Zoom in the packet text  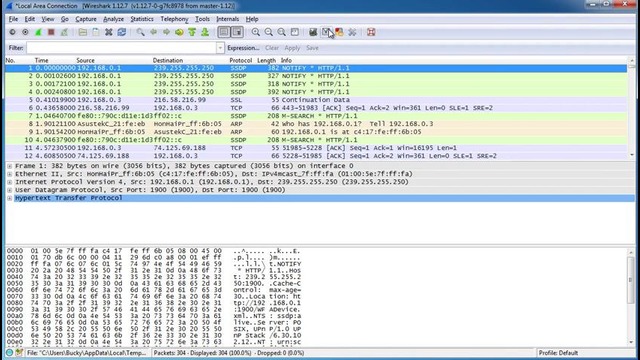[256, 32]
